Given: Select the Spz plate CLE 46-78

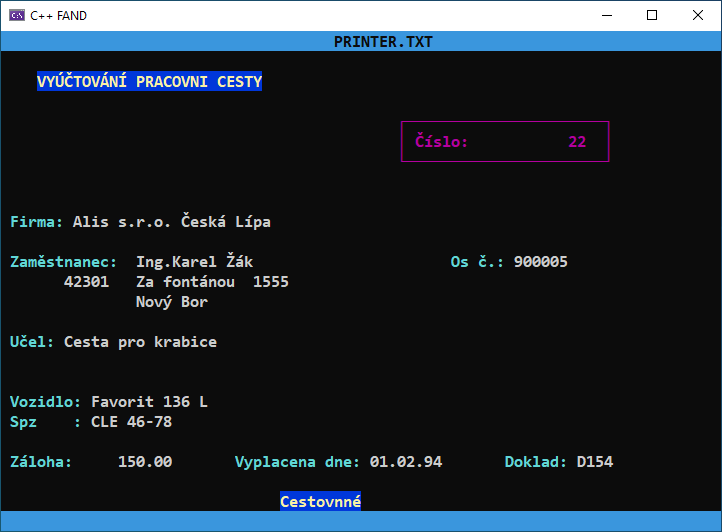Looking at the screenshot, I should click(x=131, y=422).
